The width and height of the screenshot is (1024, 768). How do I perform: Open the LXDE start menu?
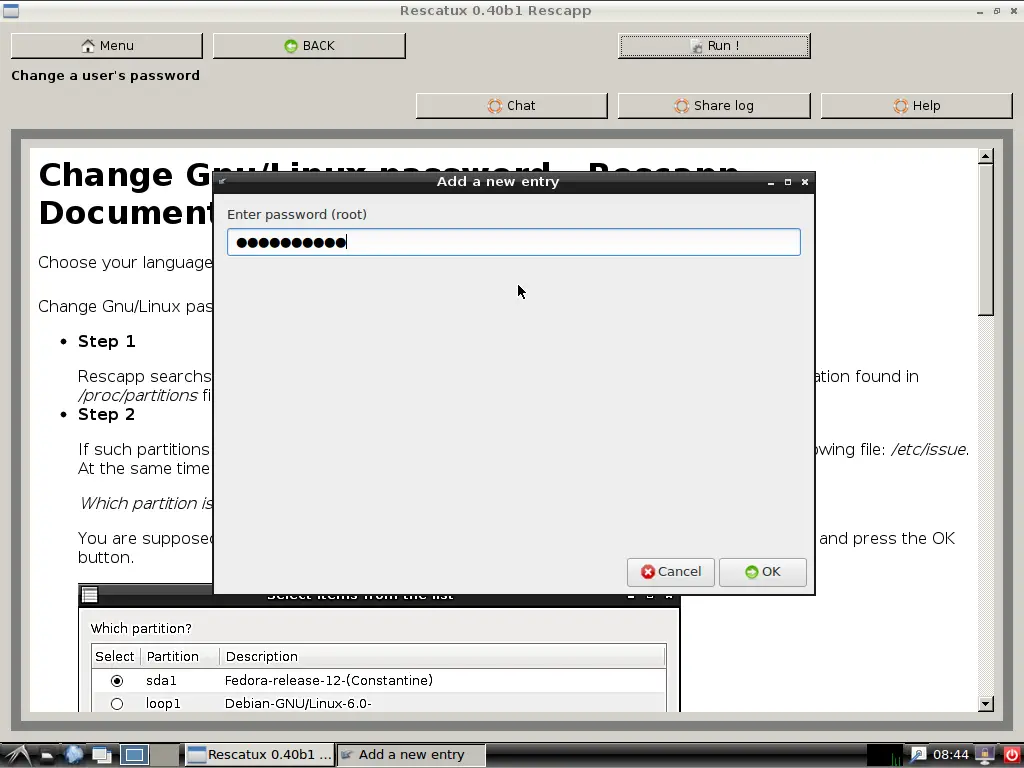(16, 755)
